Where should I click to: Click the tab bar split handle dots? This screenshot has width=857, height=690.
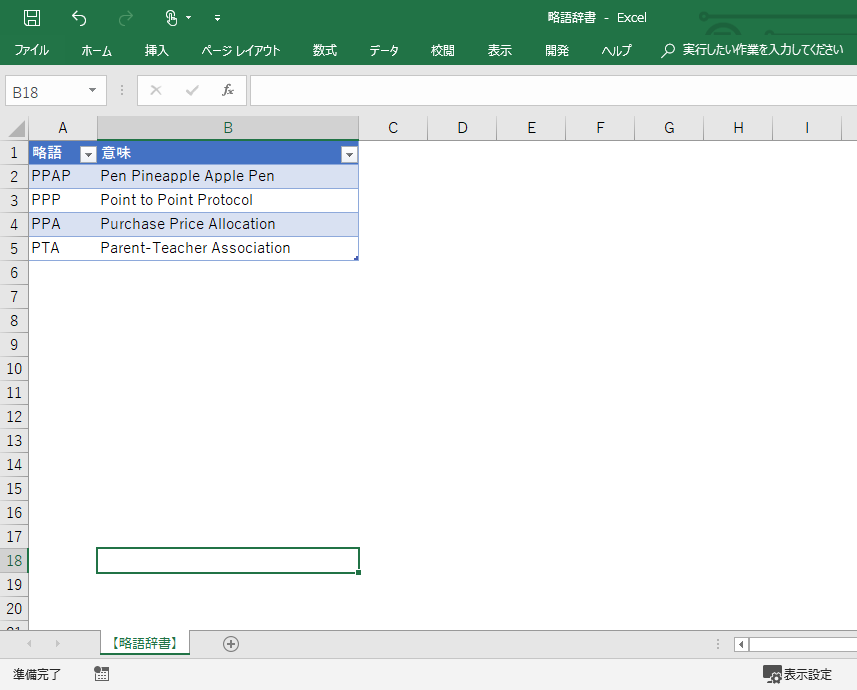click(718, 644)
